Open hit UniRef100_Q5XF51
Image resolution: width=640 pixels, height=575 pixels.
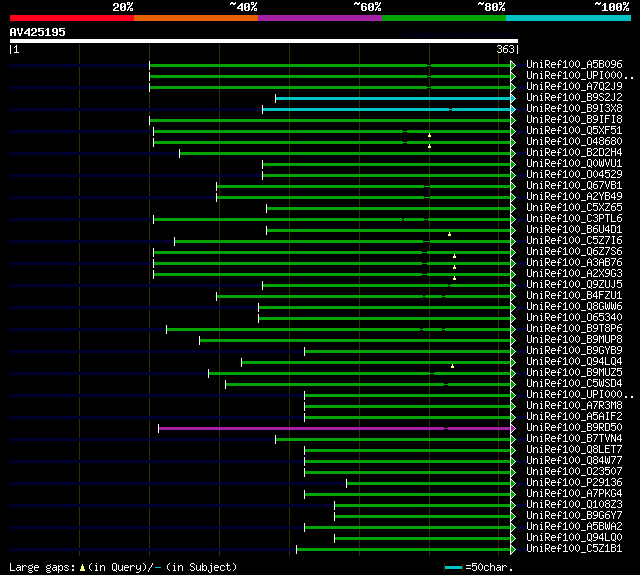pos(574,131)
